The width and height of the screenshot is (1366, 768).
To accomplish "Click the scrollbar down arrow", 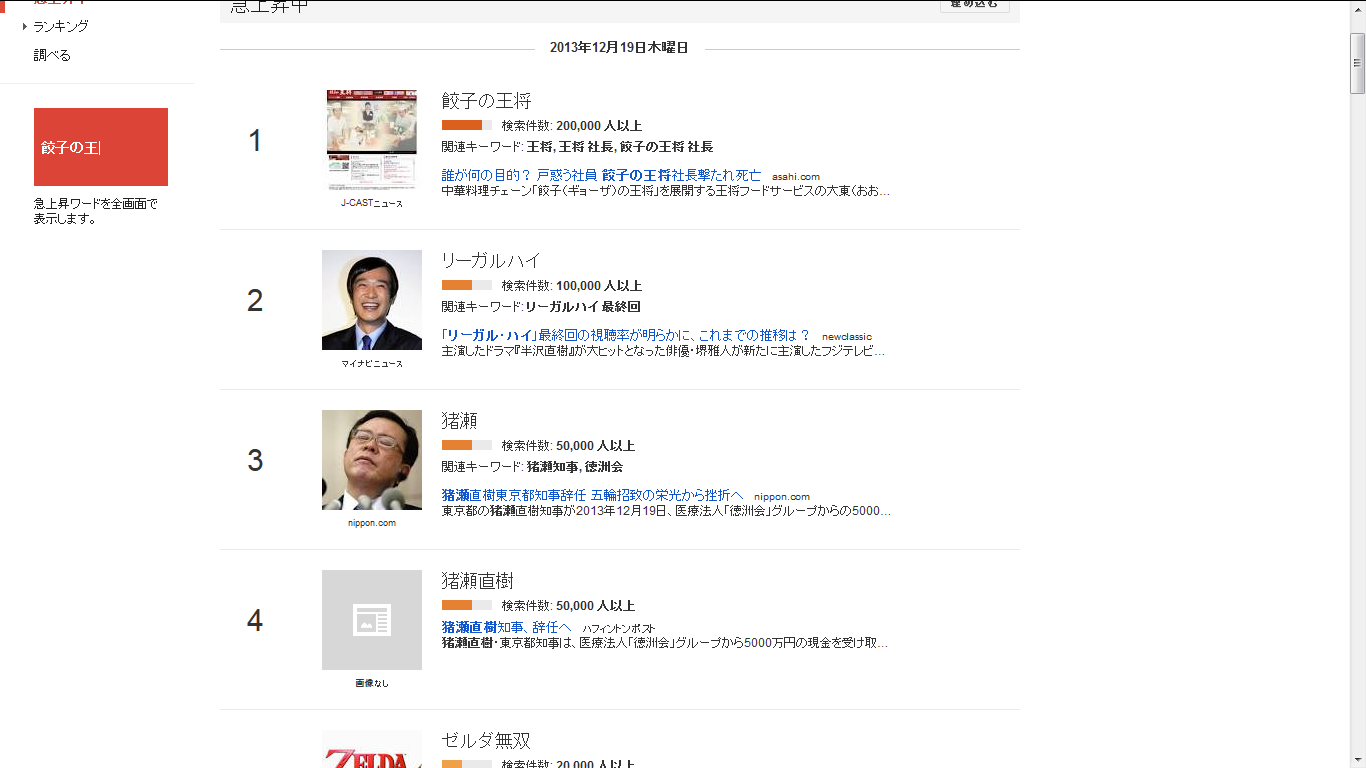I will point(1357,759).
